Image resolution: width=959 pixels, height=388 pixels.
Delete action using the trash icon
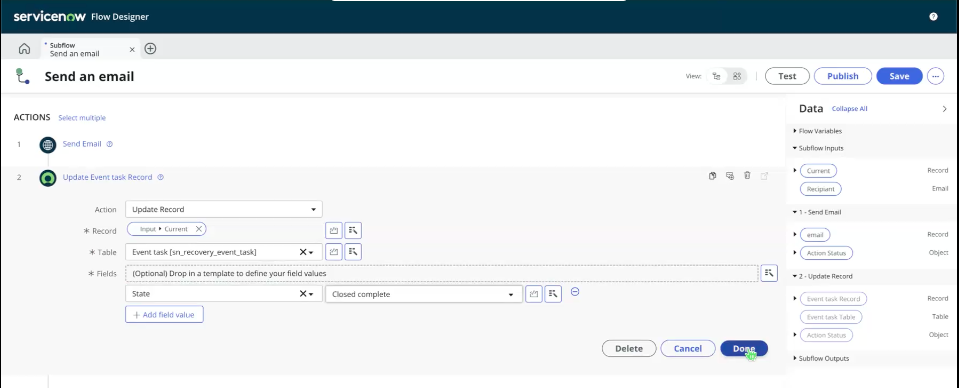click(x=747, y=176)
